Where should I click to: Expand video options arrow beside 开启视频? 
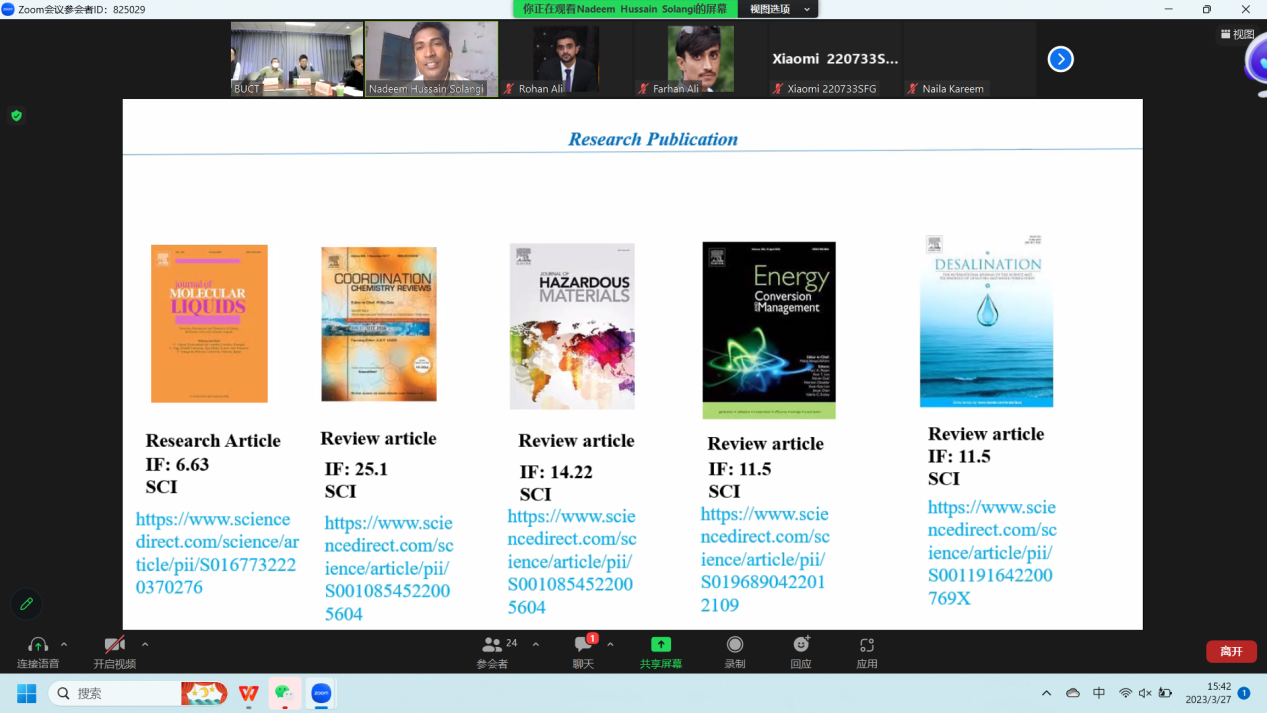(145, 645)
